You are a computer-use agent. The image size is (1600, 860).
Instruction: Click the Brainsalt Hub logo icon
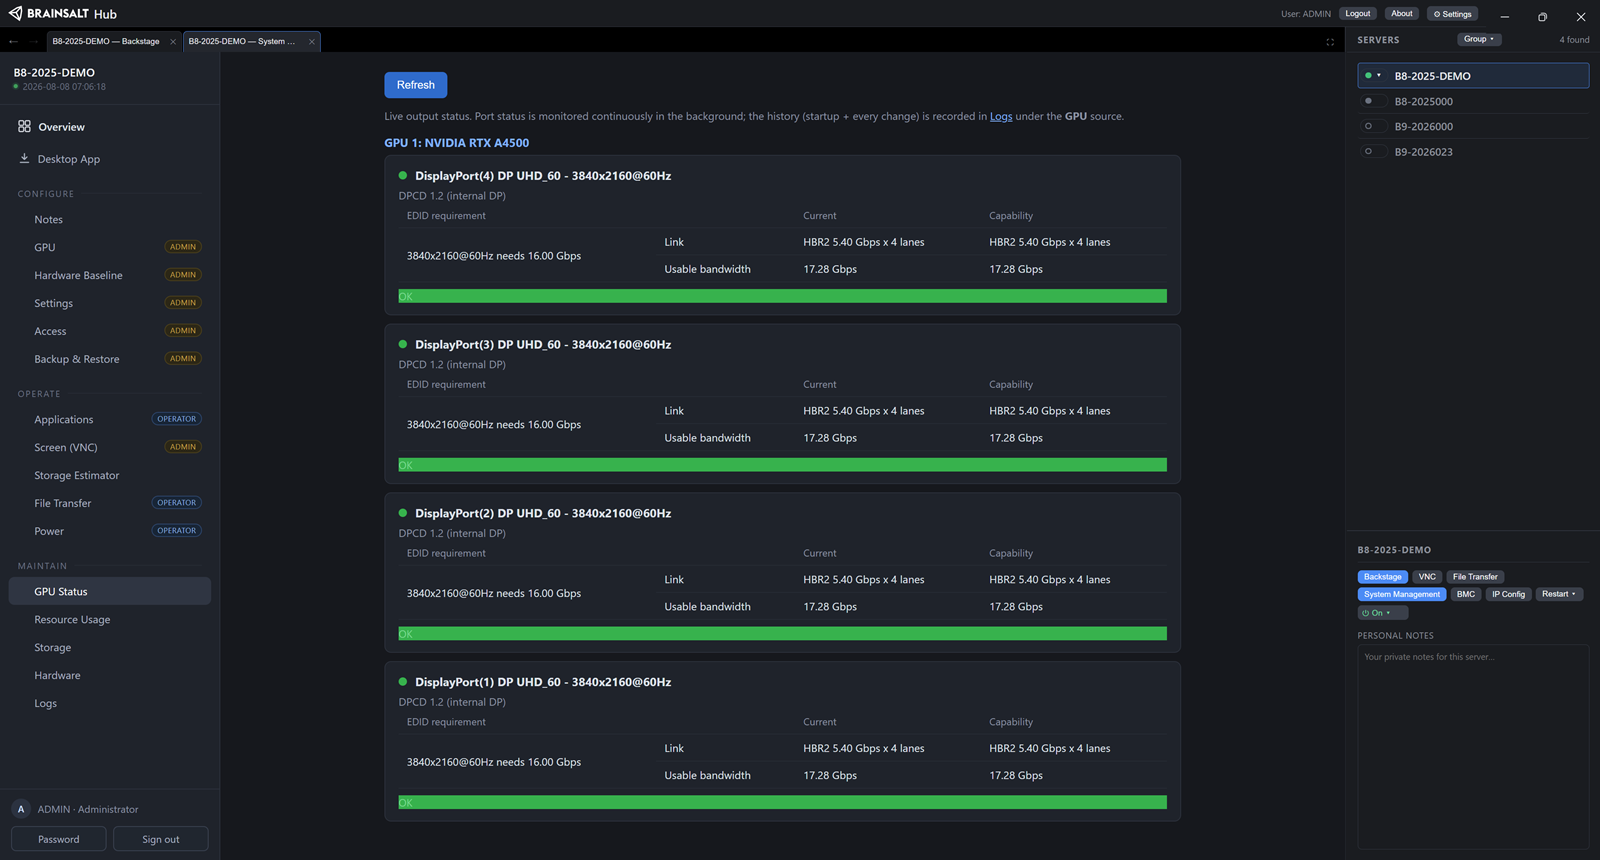coord(15,13)
